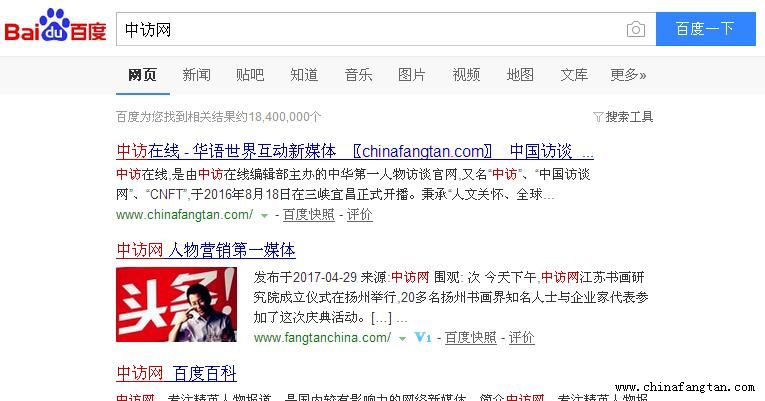The height and width of the screenshot is (401, 765).
Task: Expand arrow next to www.fangtanchina.com
Action: pos(402,339)
